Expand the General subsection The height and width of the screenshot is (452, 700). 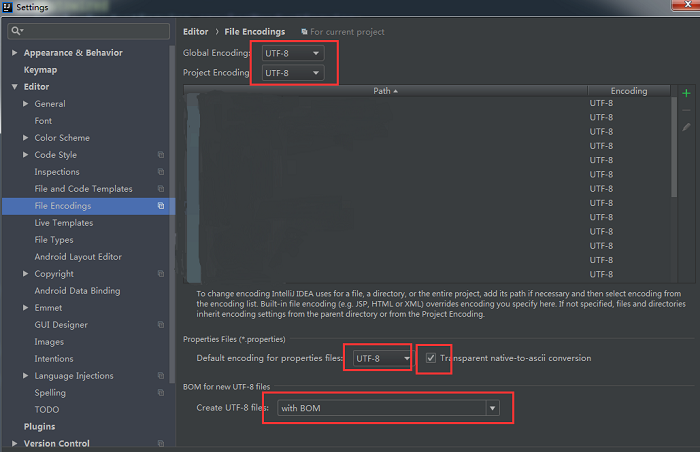(x=25, y=104)
